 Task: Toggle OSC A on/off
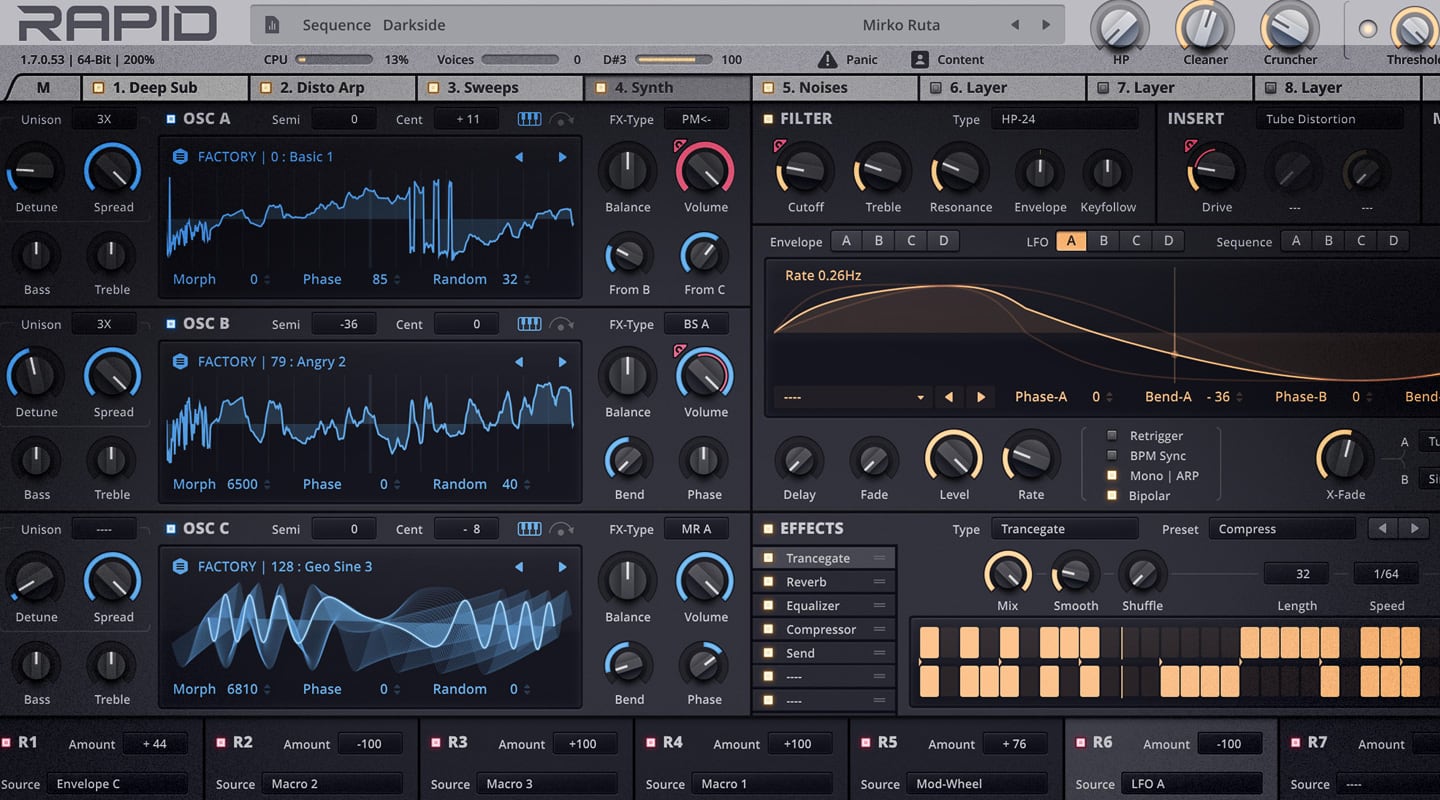click(172, 119)
